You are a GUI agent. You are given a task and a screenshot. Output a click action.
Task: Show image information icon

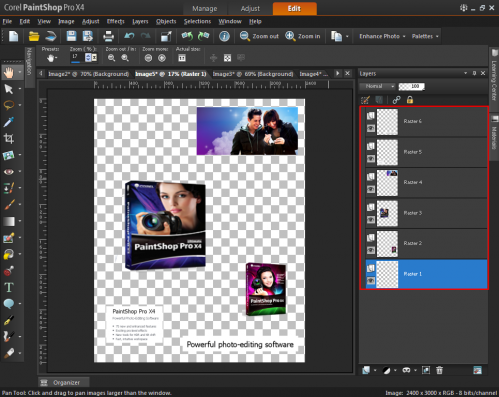224,36
